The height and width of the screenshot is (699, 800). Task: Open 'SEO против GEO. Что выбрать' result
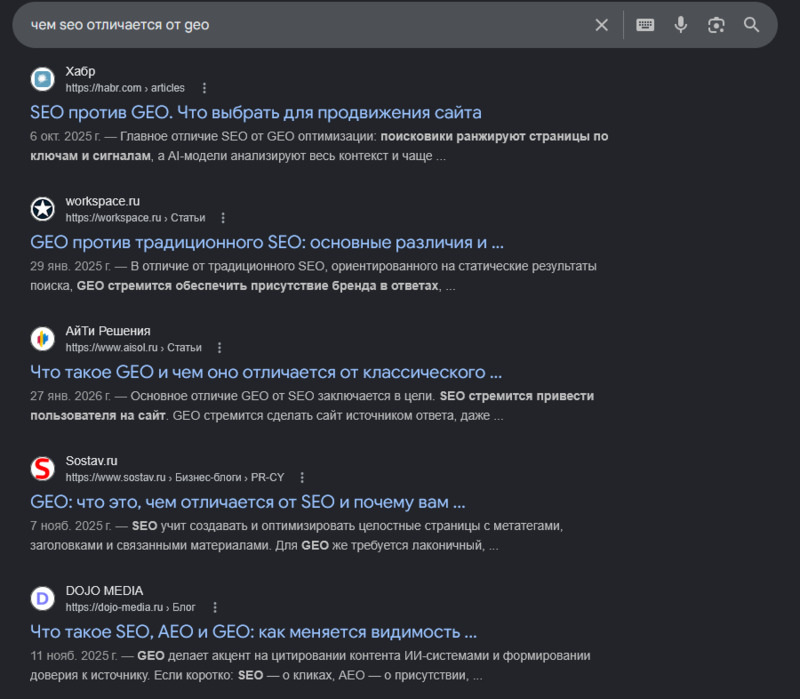[x=256, y=112]
